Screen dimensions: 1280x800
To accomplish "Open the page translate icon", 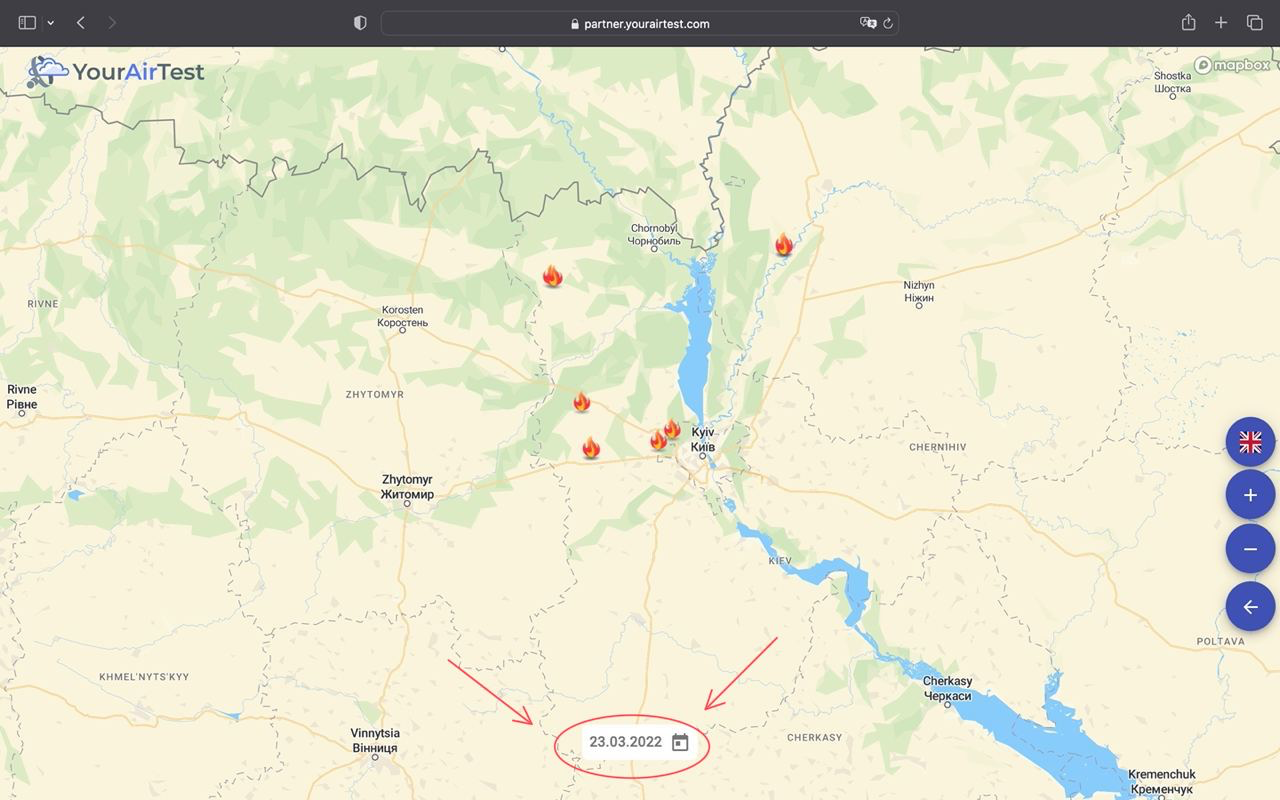I will (868, 23).
